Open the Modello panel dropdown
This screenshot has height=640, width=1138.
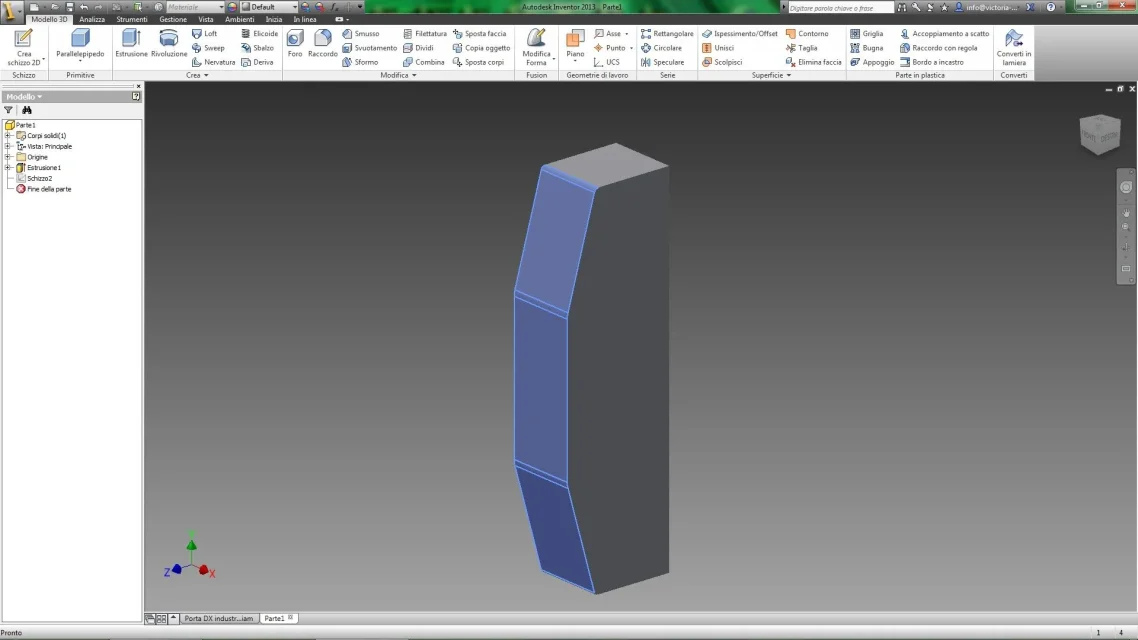pos(25,97)
